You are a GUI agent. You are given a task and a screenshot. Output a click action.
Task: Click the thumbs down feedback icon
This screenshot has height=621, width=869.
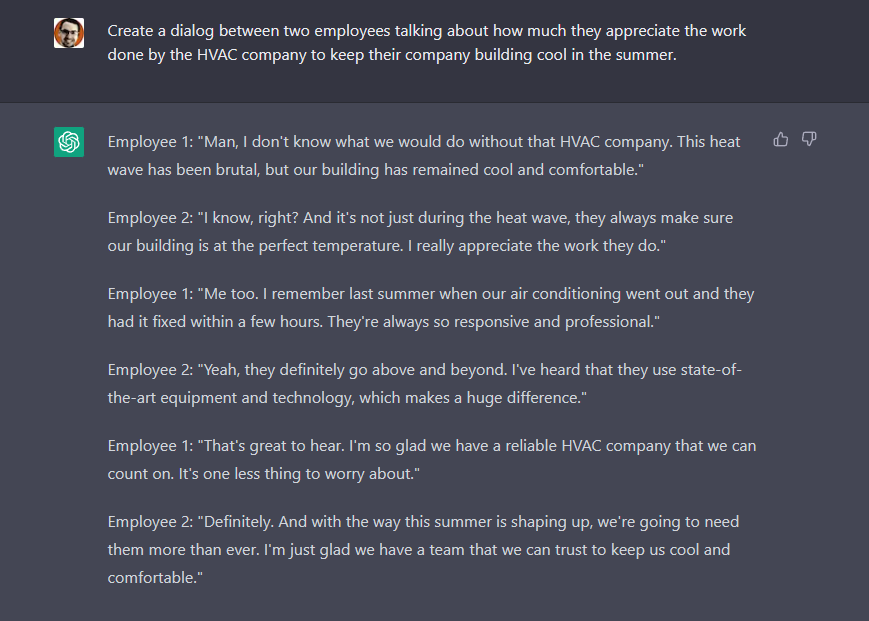[809, 139]
